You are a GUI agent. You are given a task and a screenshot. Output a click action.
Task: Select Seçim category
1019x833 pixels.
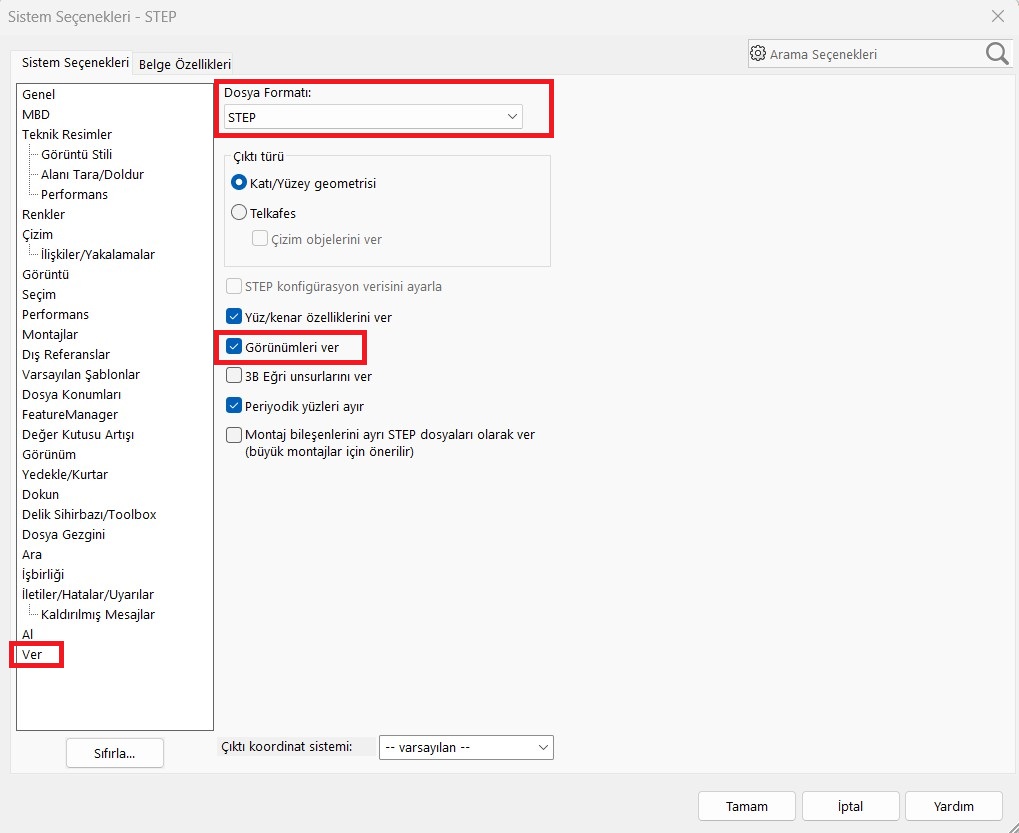(39, 294)
